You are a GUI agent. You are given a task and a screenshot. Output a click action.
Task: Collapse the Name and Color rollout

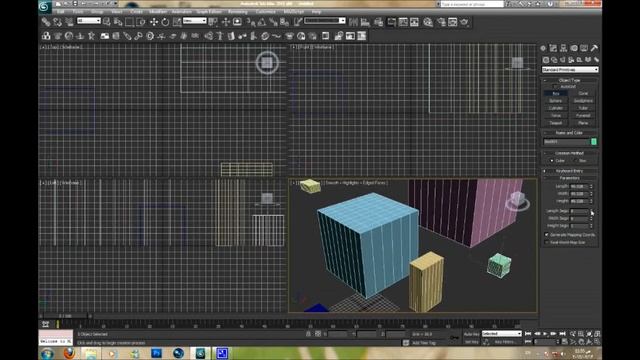click(569, 133)
